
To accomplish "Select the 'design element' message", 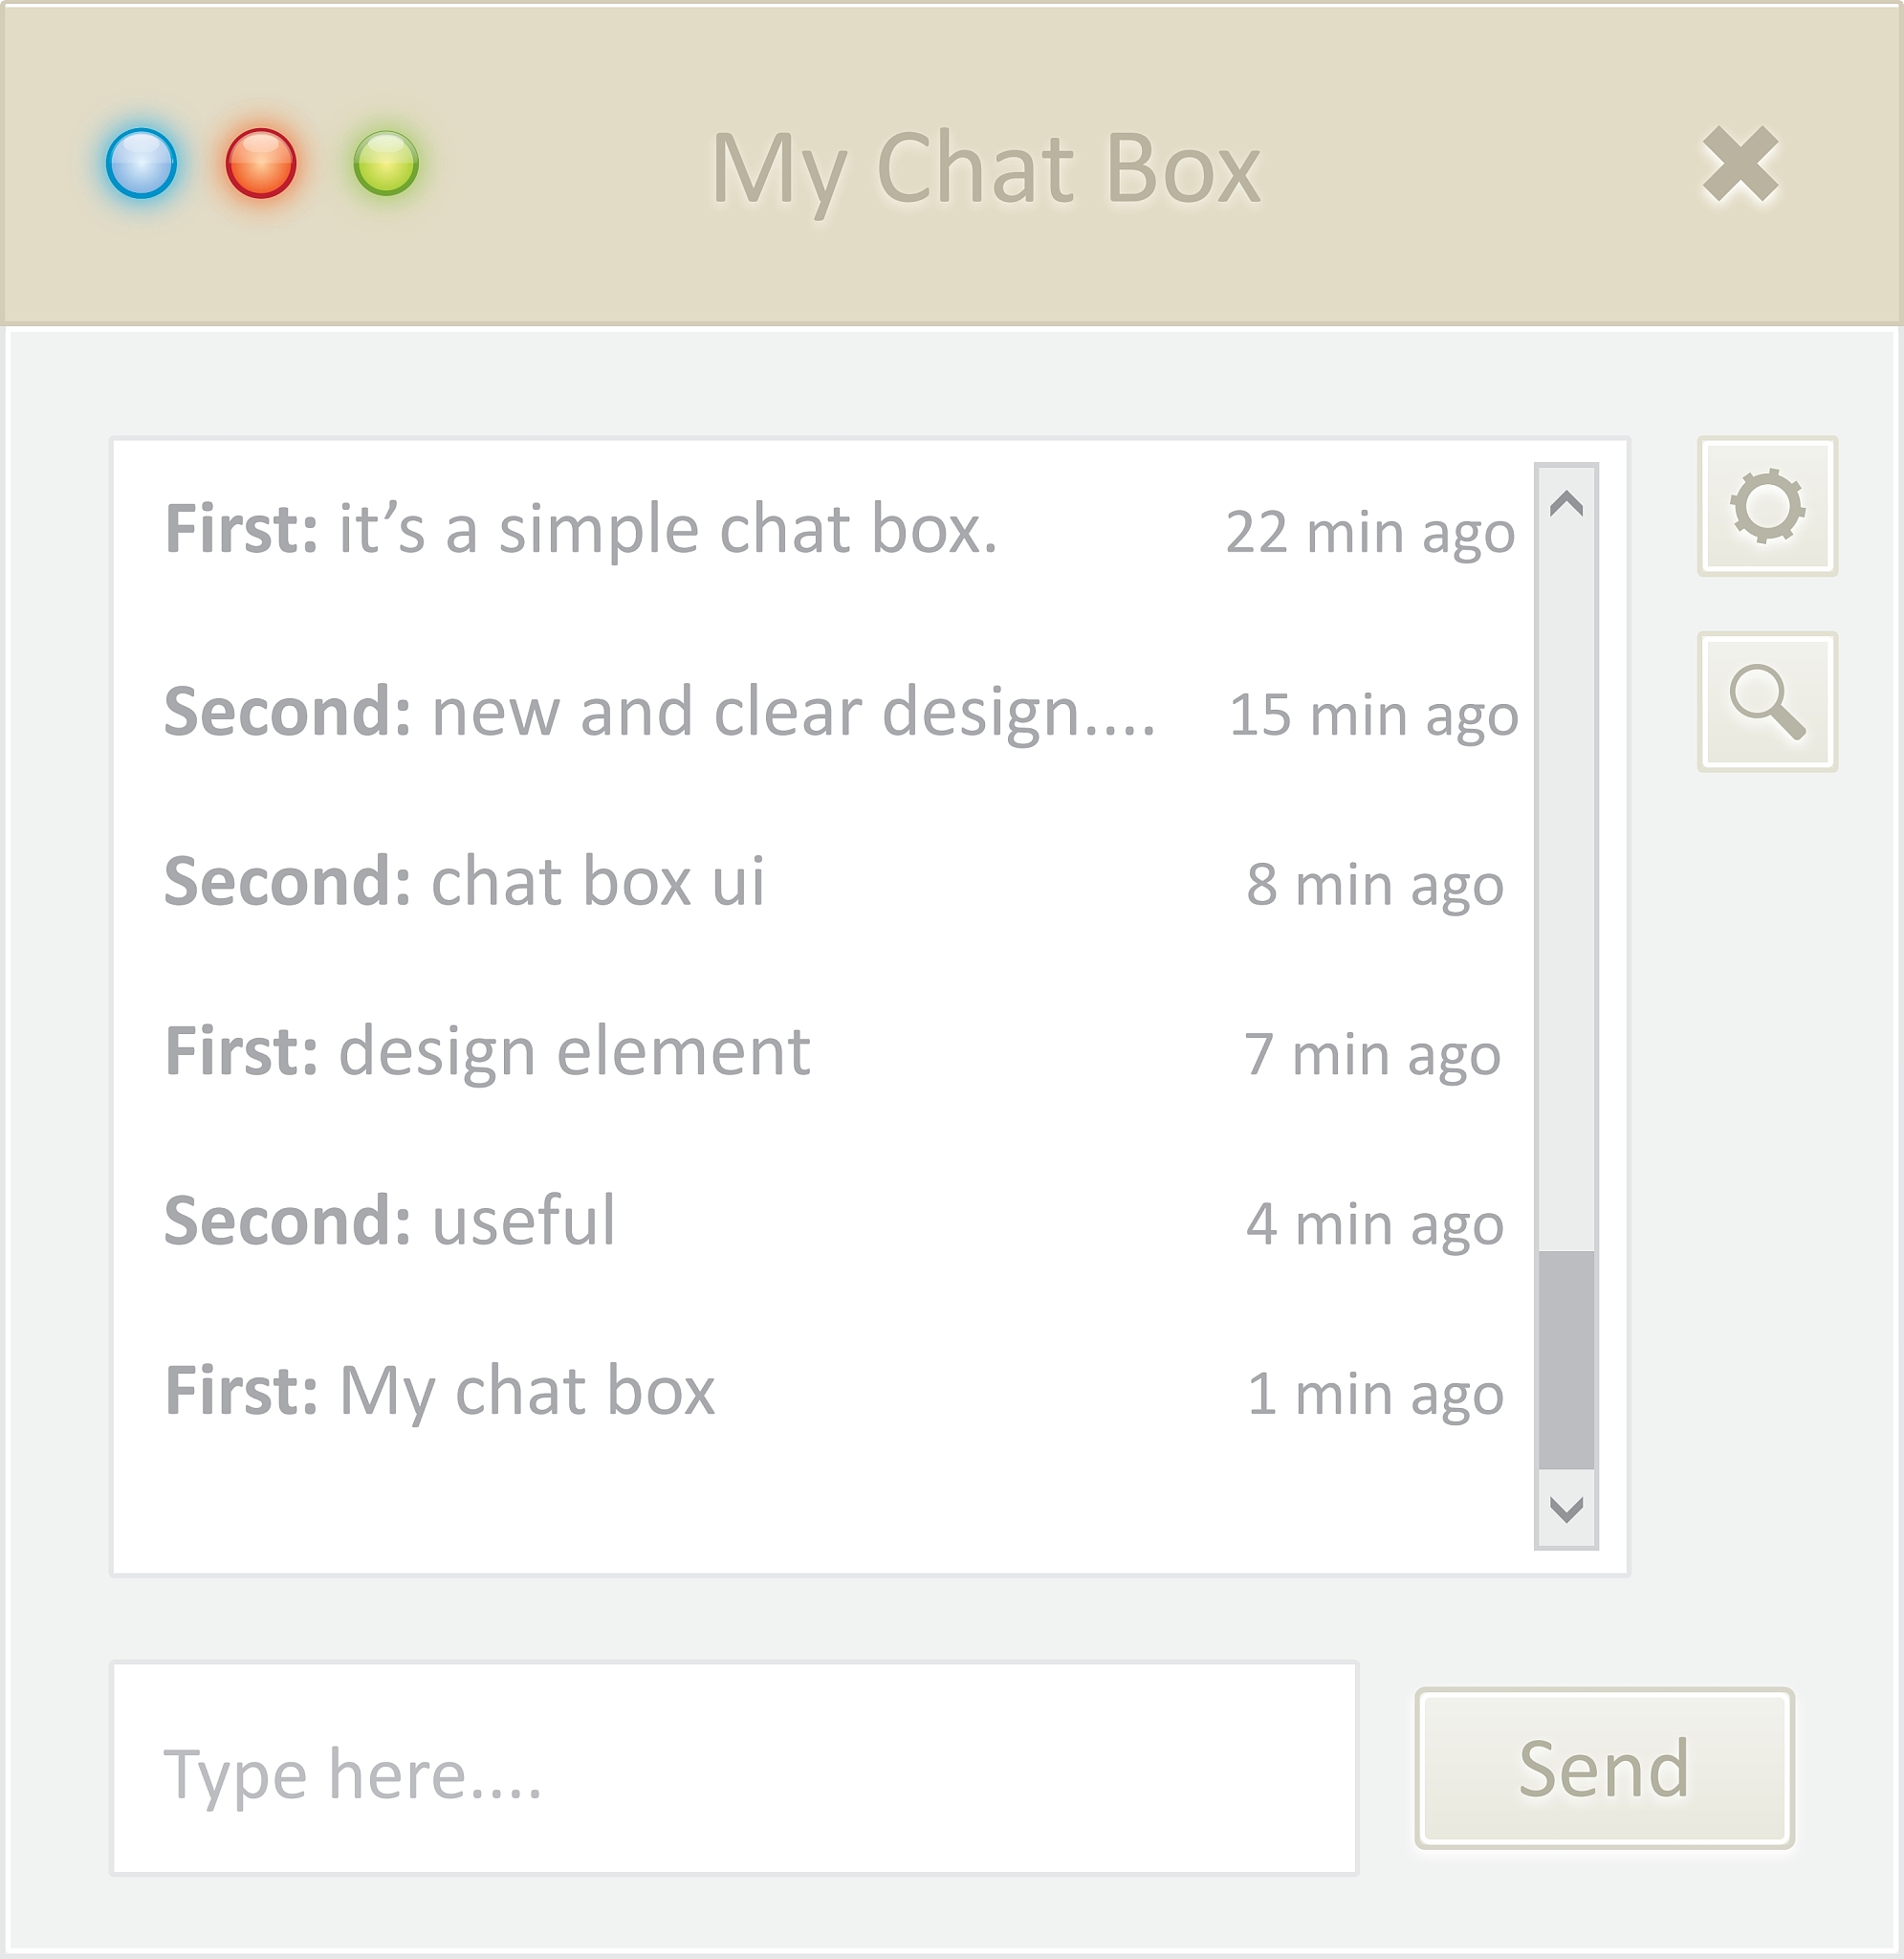I will [573, 1052].
